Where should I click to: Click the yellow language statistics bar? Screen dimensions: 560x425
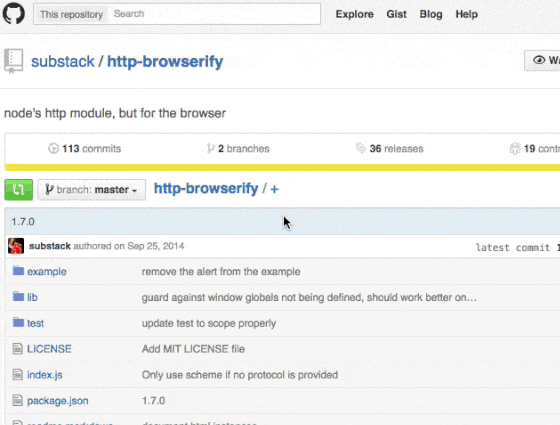click(282, 168)
